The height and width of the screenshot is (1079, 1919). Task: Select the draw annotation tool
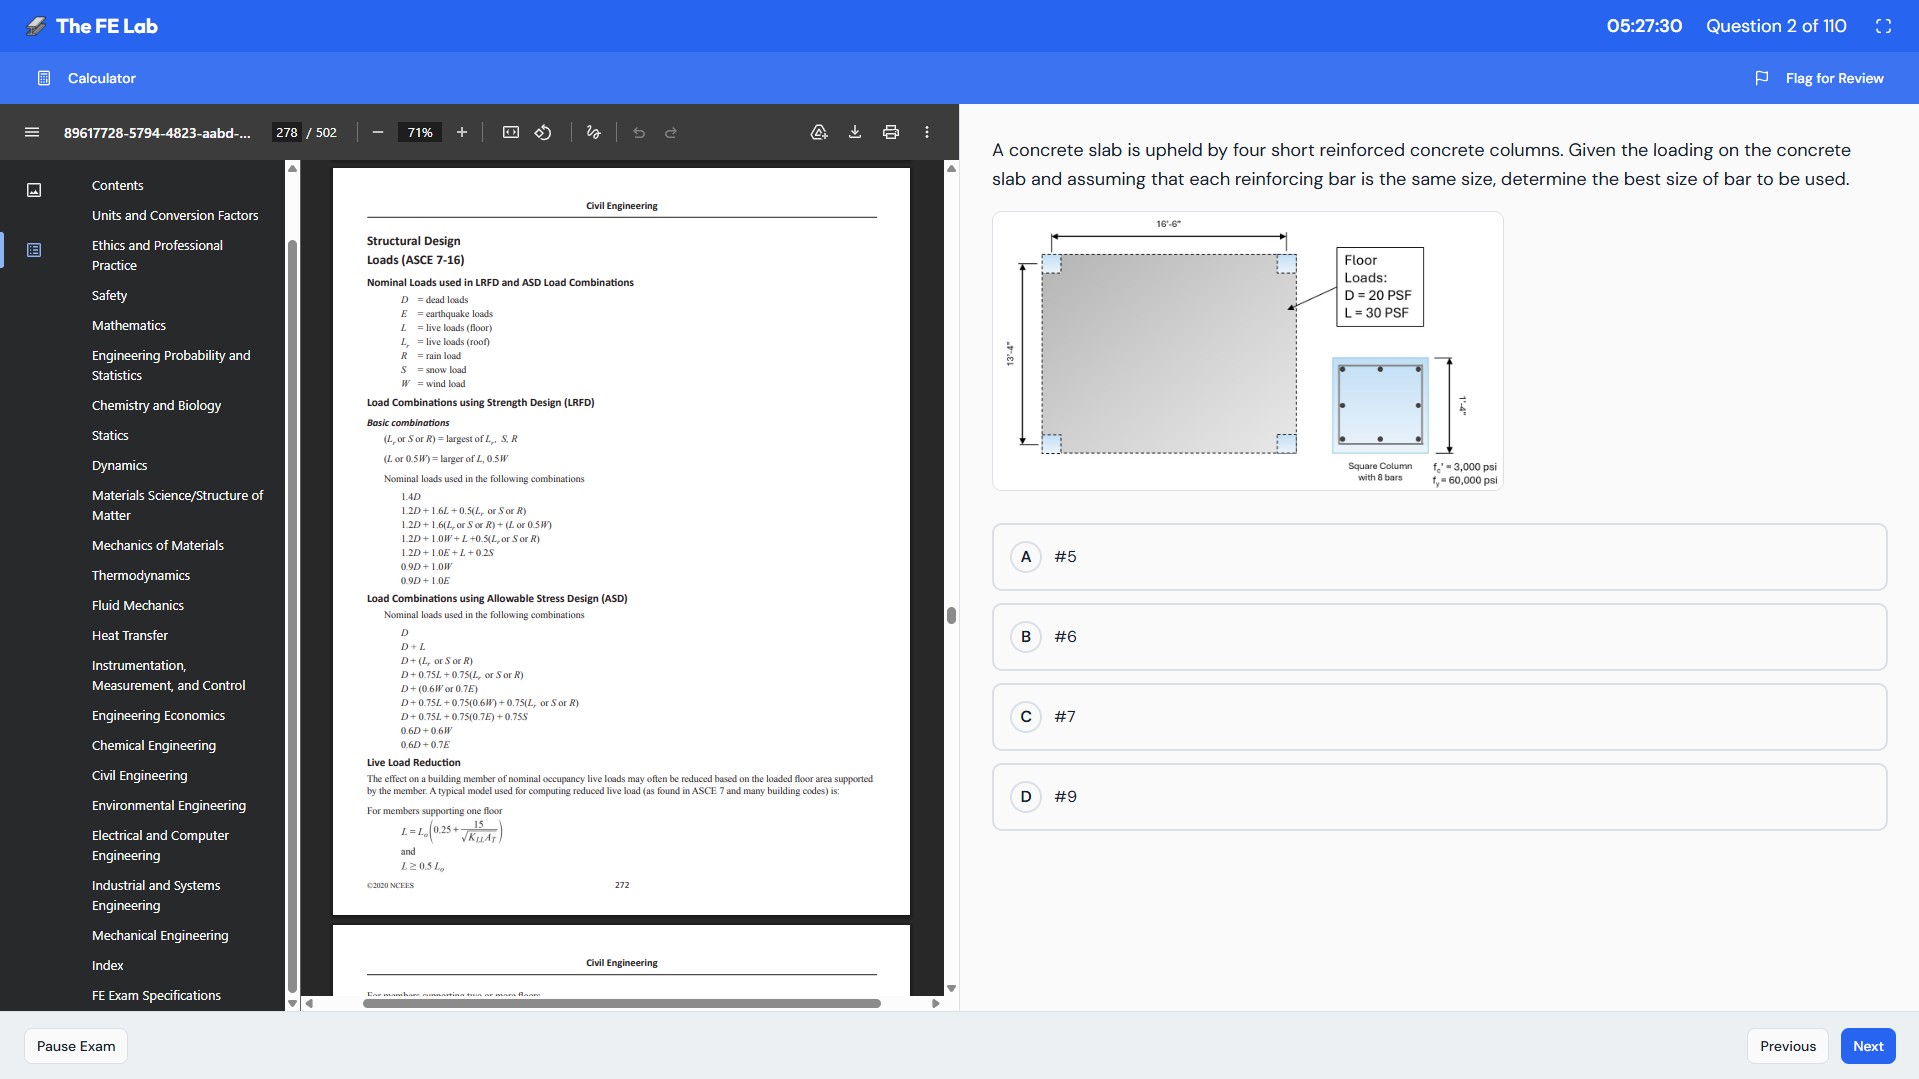tap(594, 132)
